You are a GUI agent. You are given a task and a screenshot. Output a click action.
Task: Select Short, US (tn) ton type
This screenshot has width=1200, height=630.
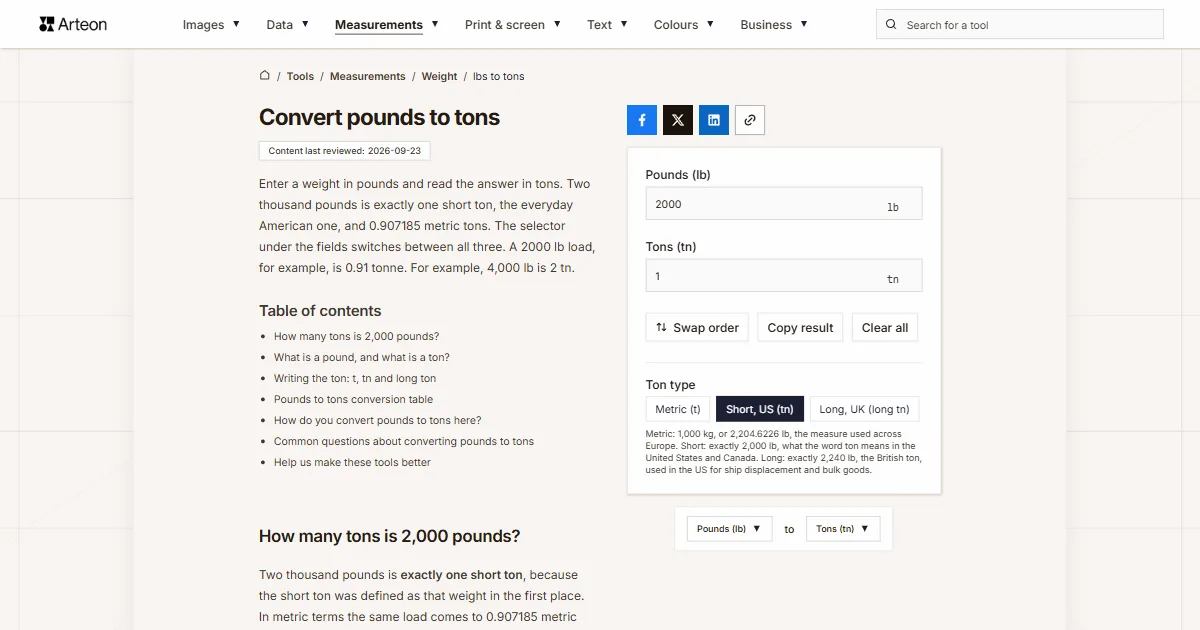760,409
